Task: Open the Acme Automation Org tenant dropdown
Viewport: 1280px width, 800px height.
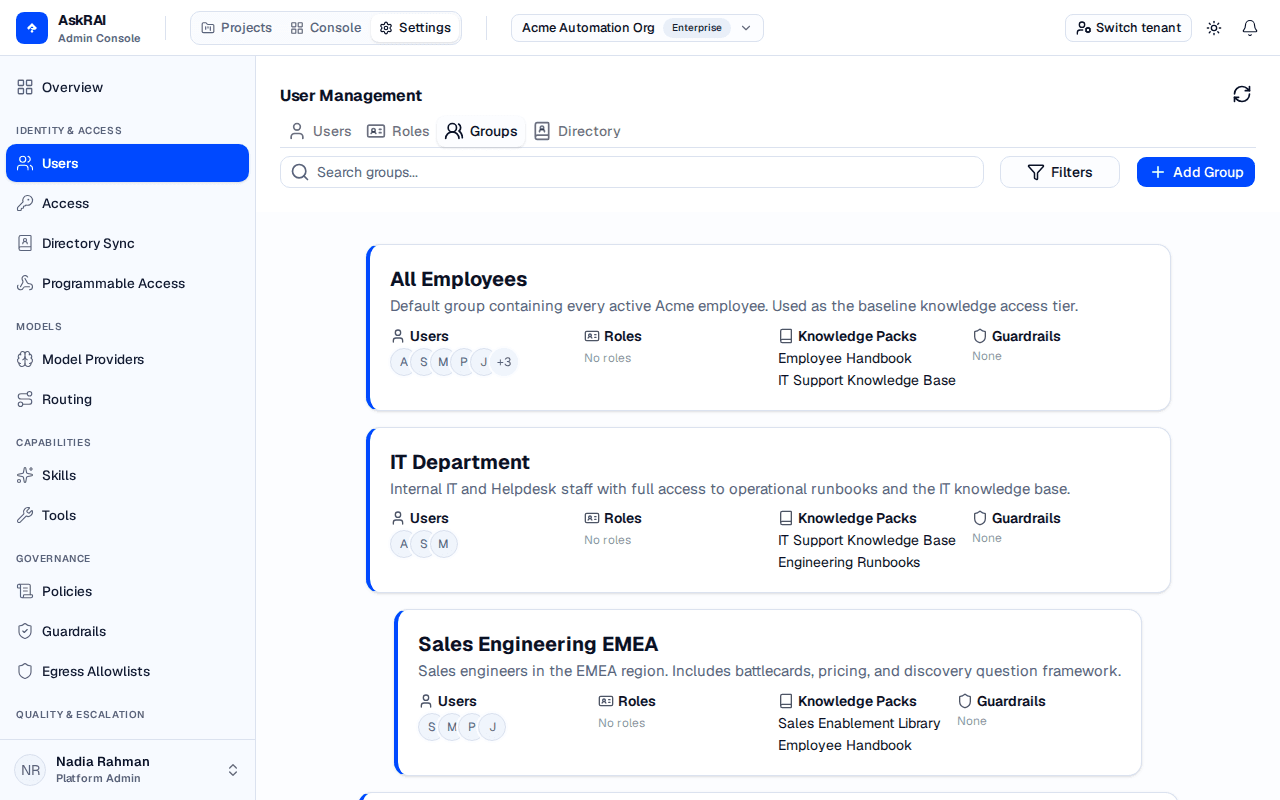Action: (637, 28)
